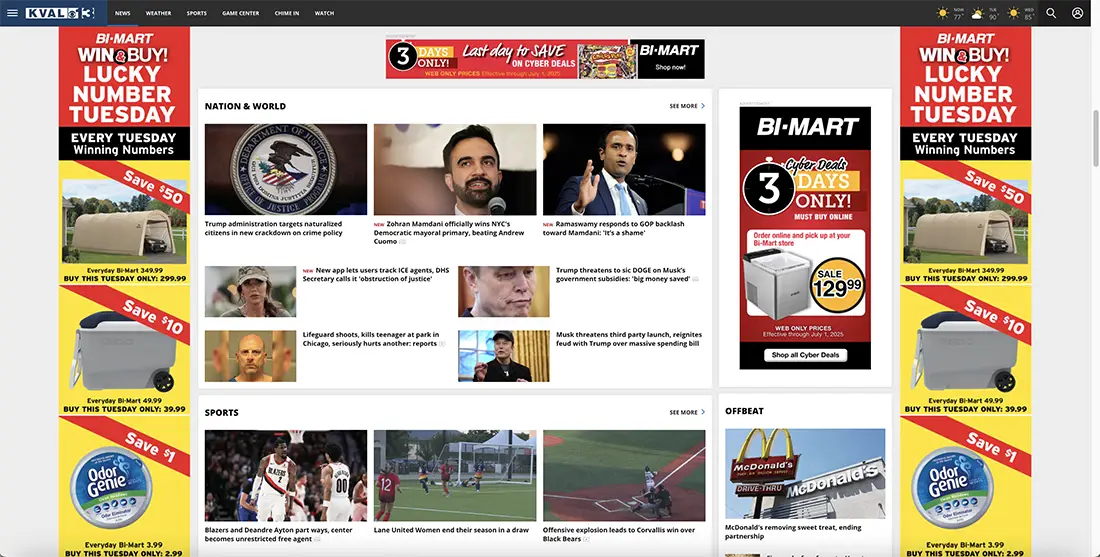Open the Weather menu item
Viewport: 1100px width, 557px height.
pos(159,13)
